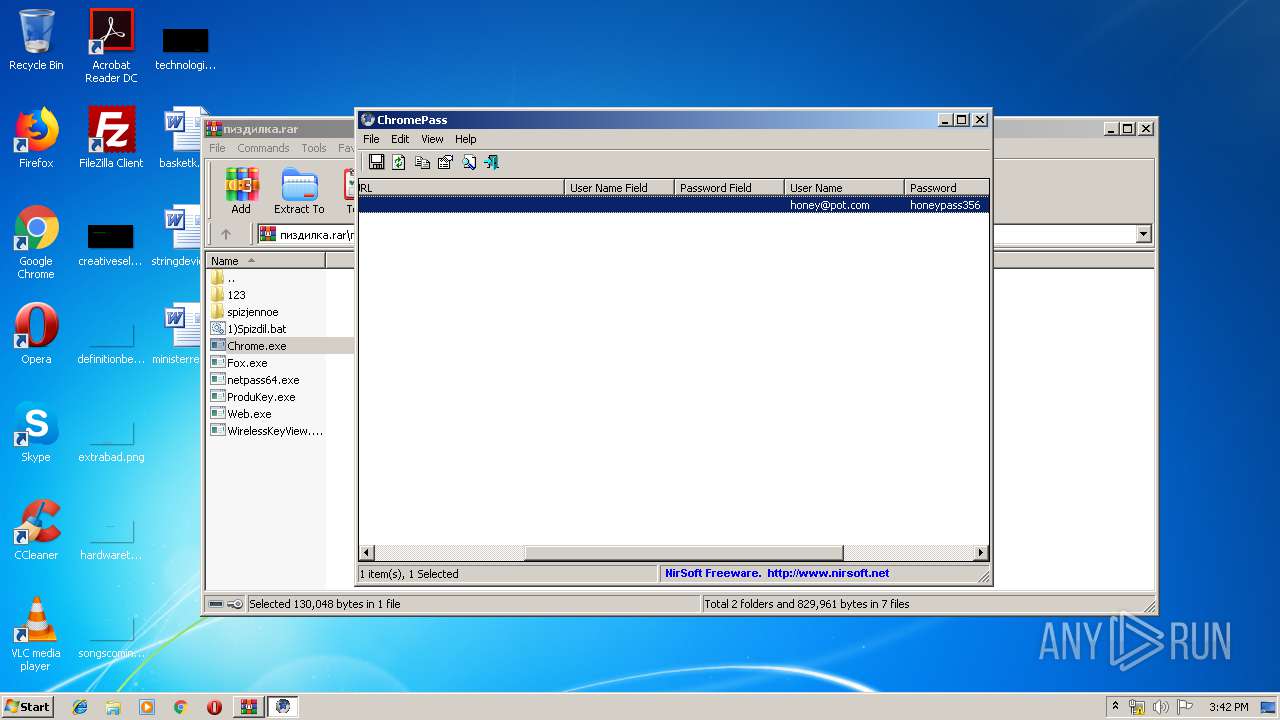Image resolution: width=1280 pixels, height=720 pixels.
Task: Select the honeypass356 password cell
Action: [x=945, y=205]
